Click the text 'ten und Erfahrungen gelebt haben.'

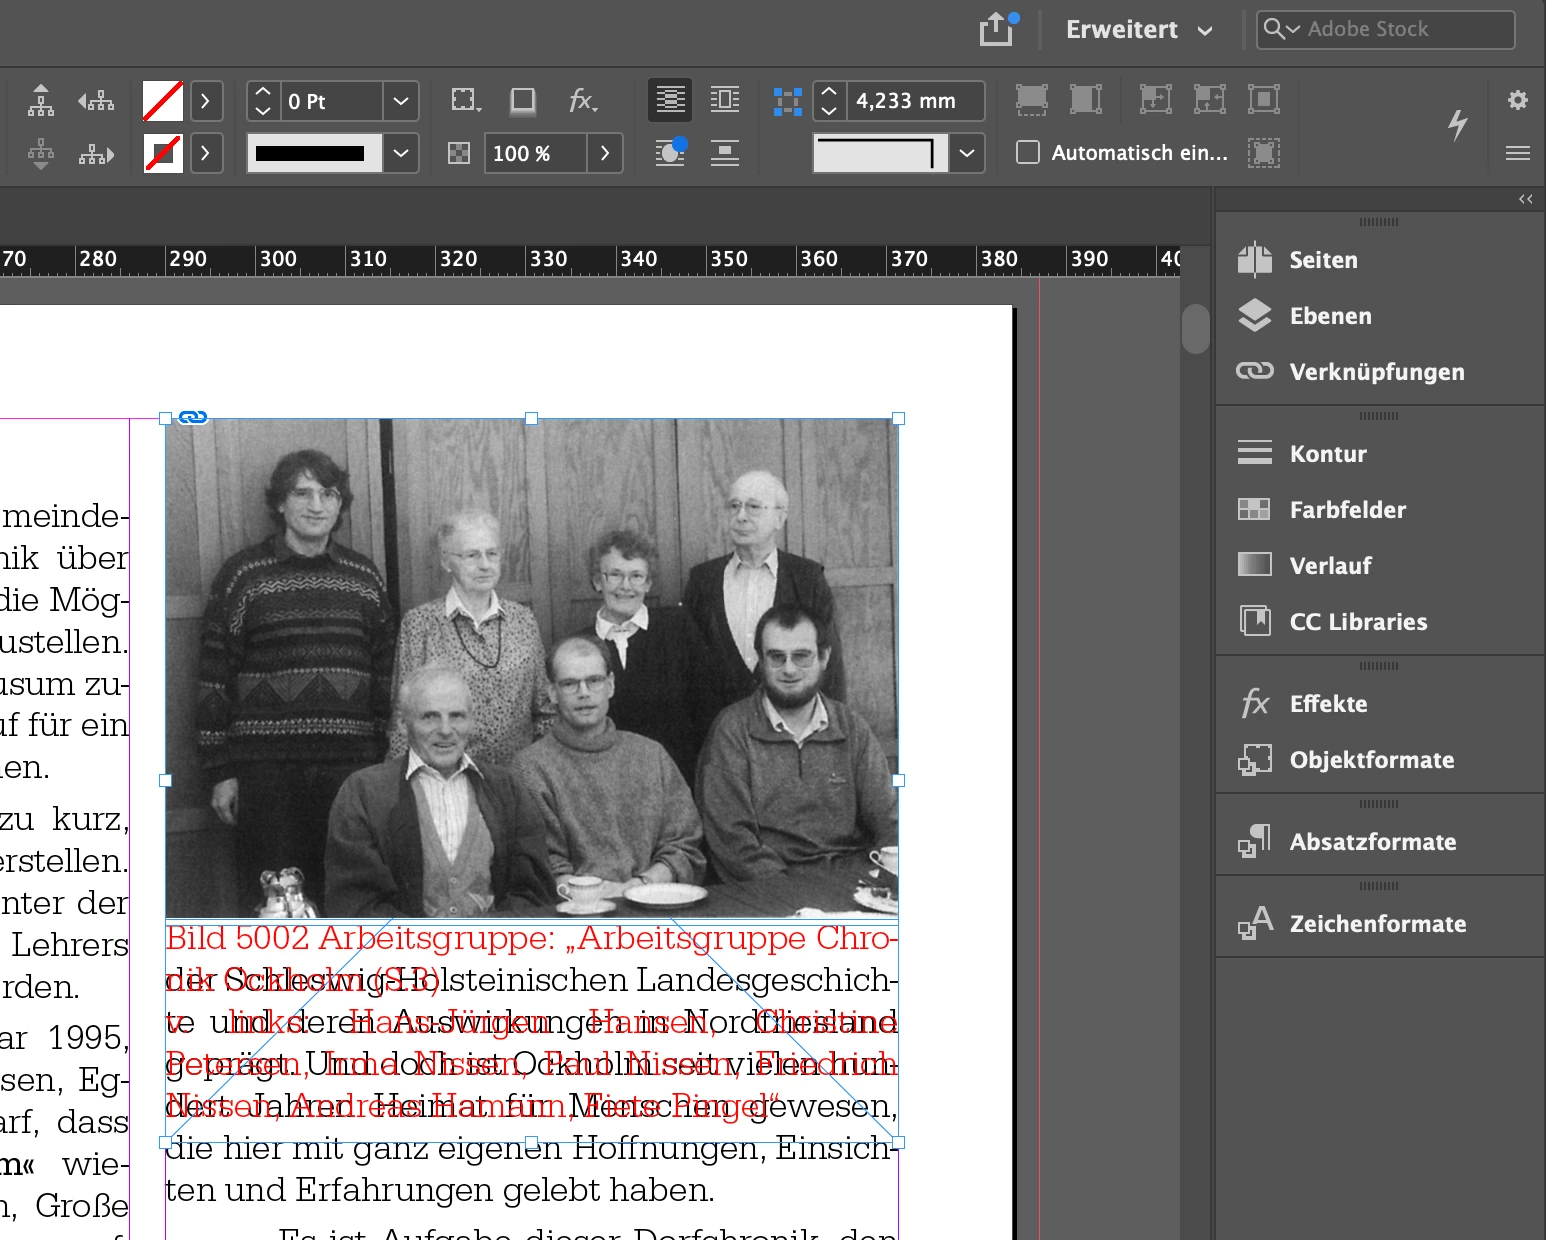pyautogui.click(x=441, y=1190)
